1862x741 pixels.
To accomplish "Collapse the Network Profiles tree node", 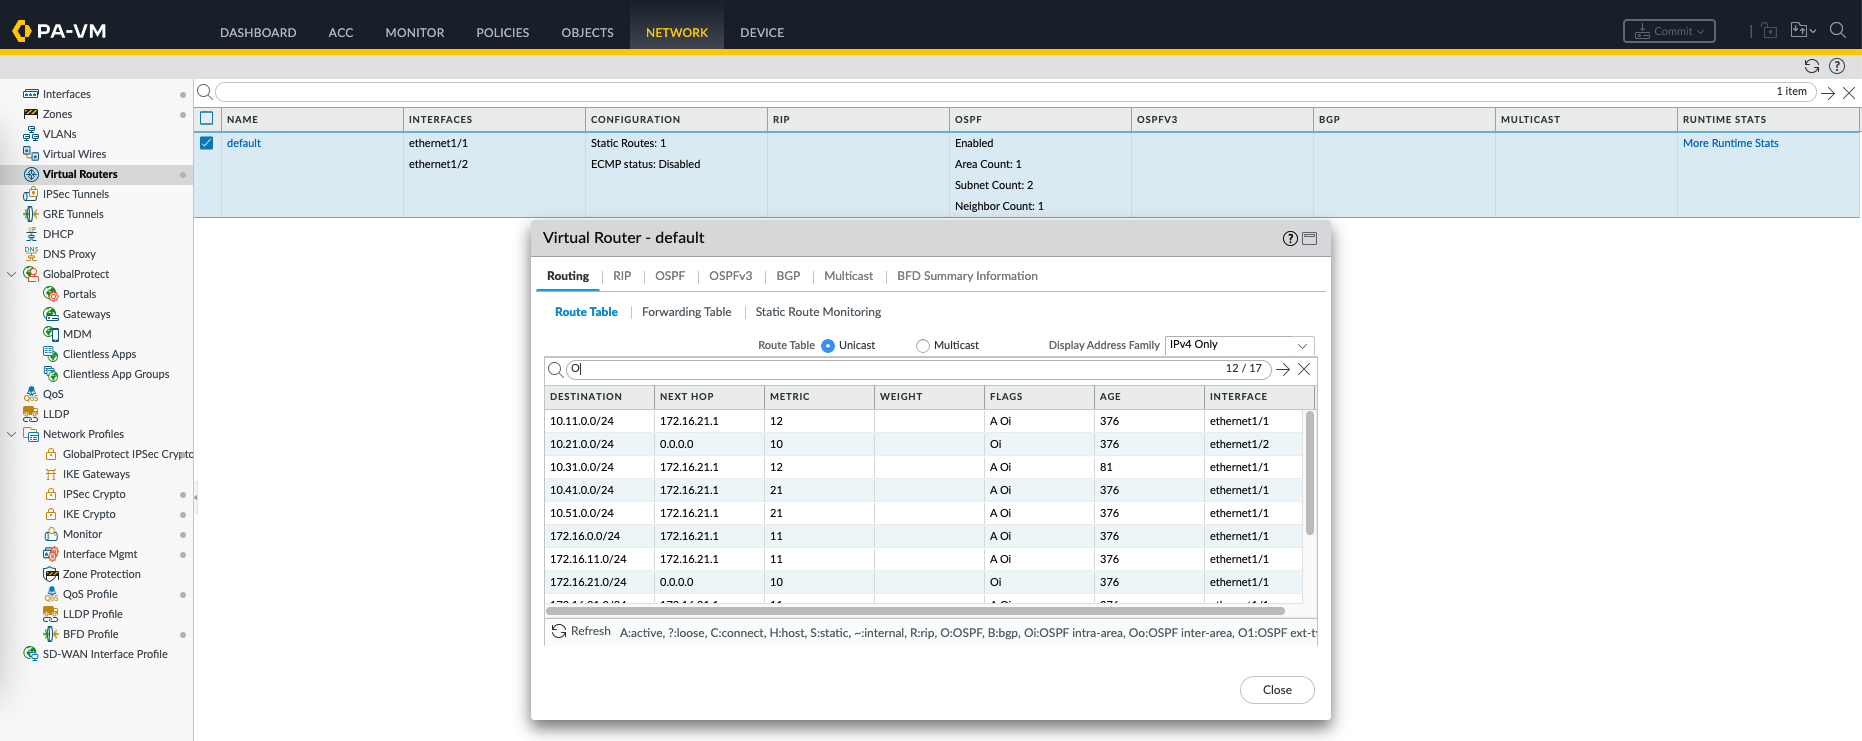I will coord(12,434).
